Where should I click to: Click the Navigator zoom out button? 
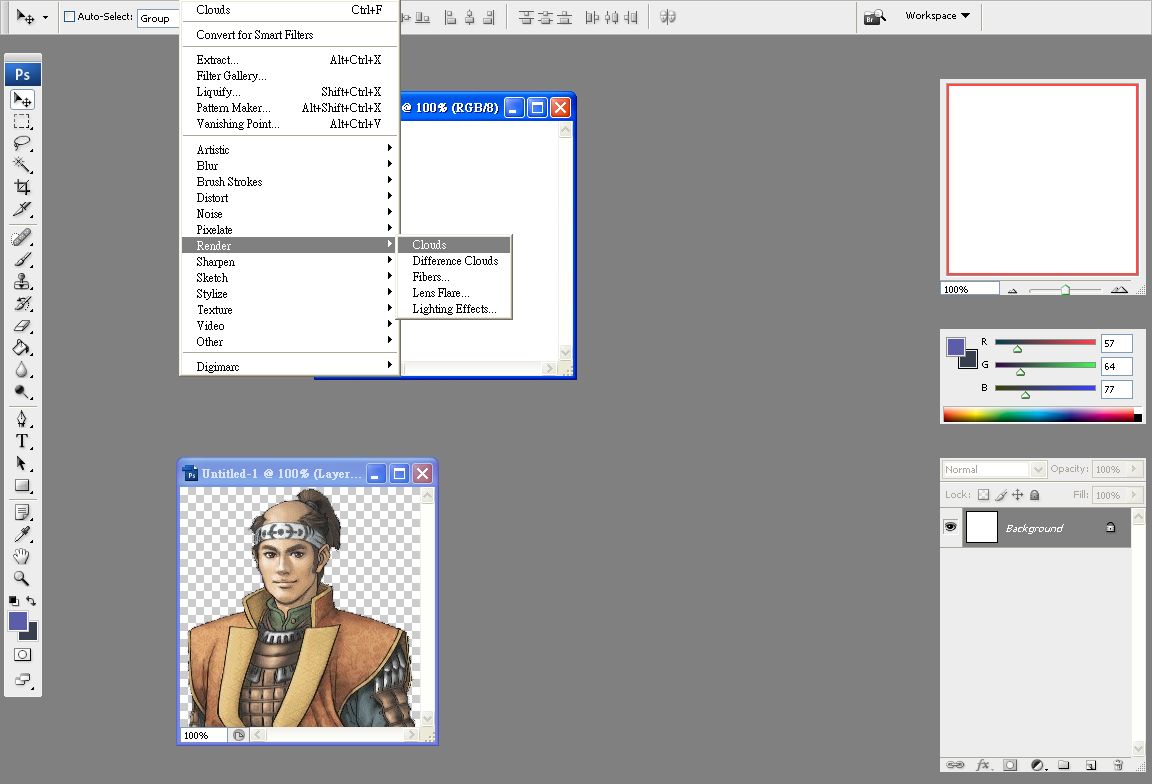pos(1012,290)
